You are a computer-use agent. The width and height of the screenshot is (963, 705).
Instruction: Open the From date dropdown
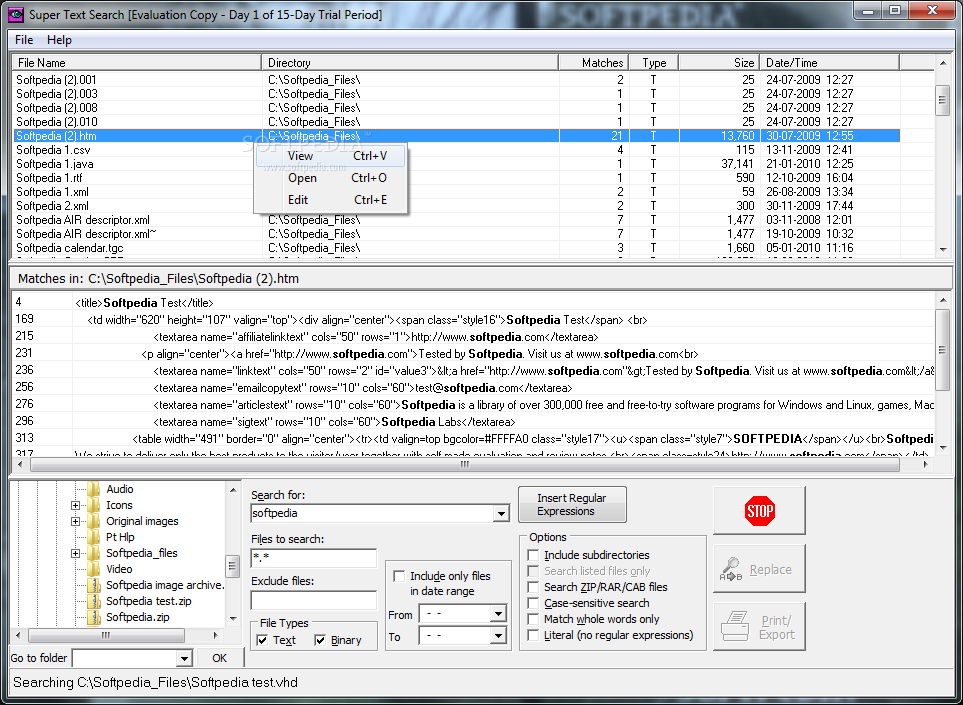(498, 614)
